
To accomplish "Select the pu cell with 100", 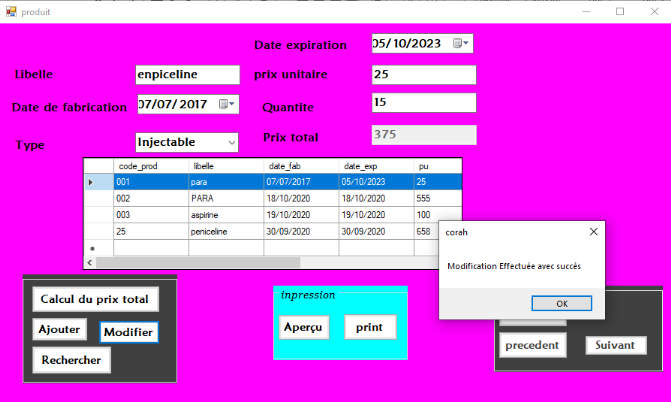I will coord(438,215).
